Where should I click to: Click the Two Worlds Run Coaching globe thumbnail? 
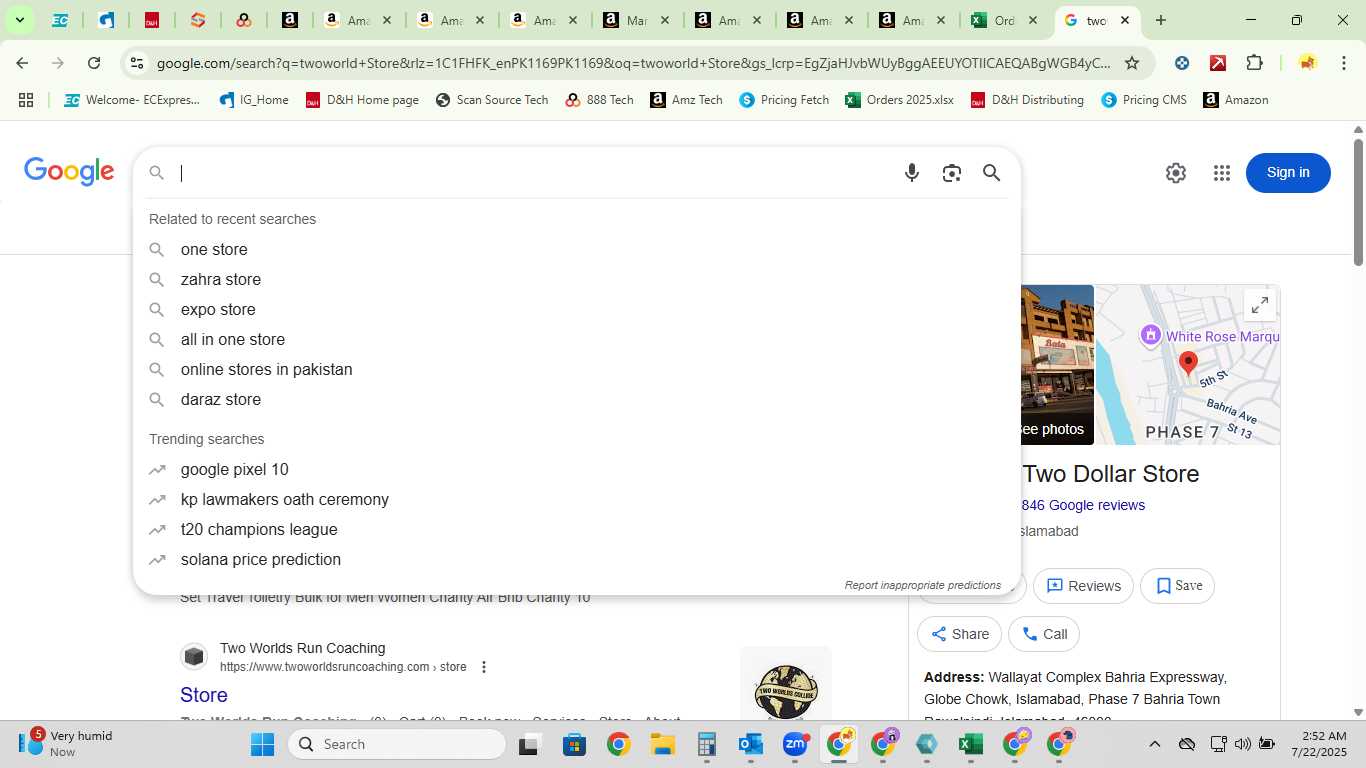pyautogui.click(x=786, y=685)
